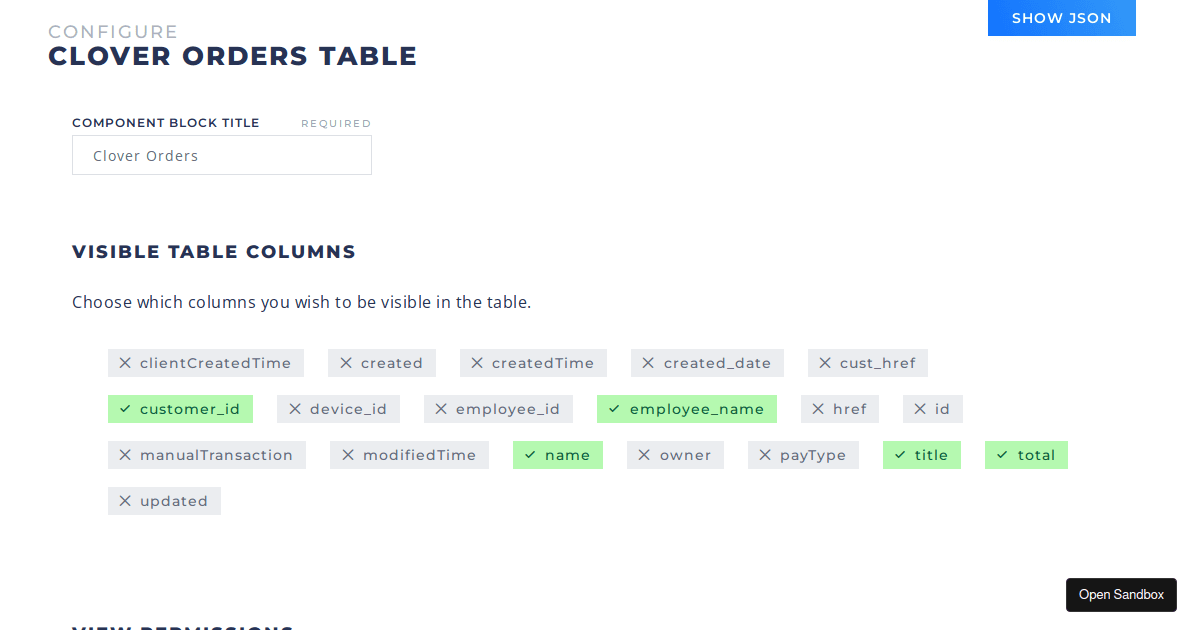1200x630 pixels.
Task: Click the checkmark icon on customer_id chip
Action: (125, 409)
